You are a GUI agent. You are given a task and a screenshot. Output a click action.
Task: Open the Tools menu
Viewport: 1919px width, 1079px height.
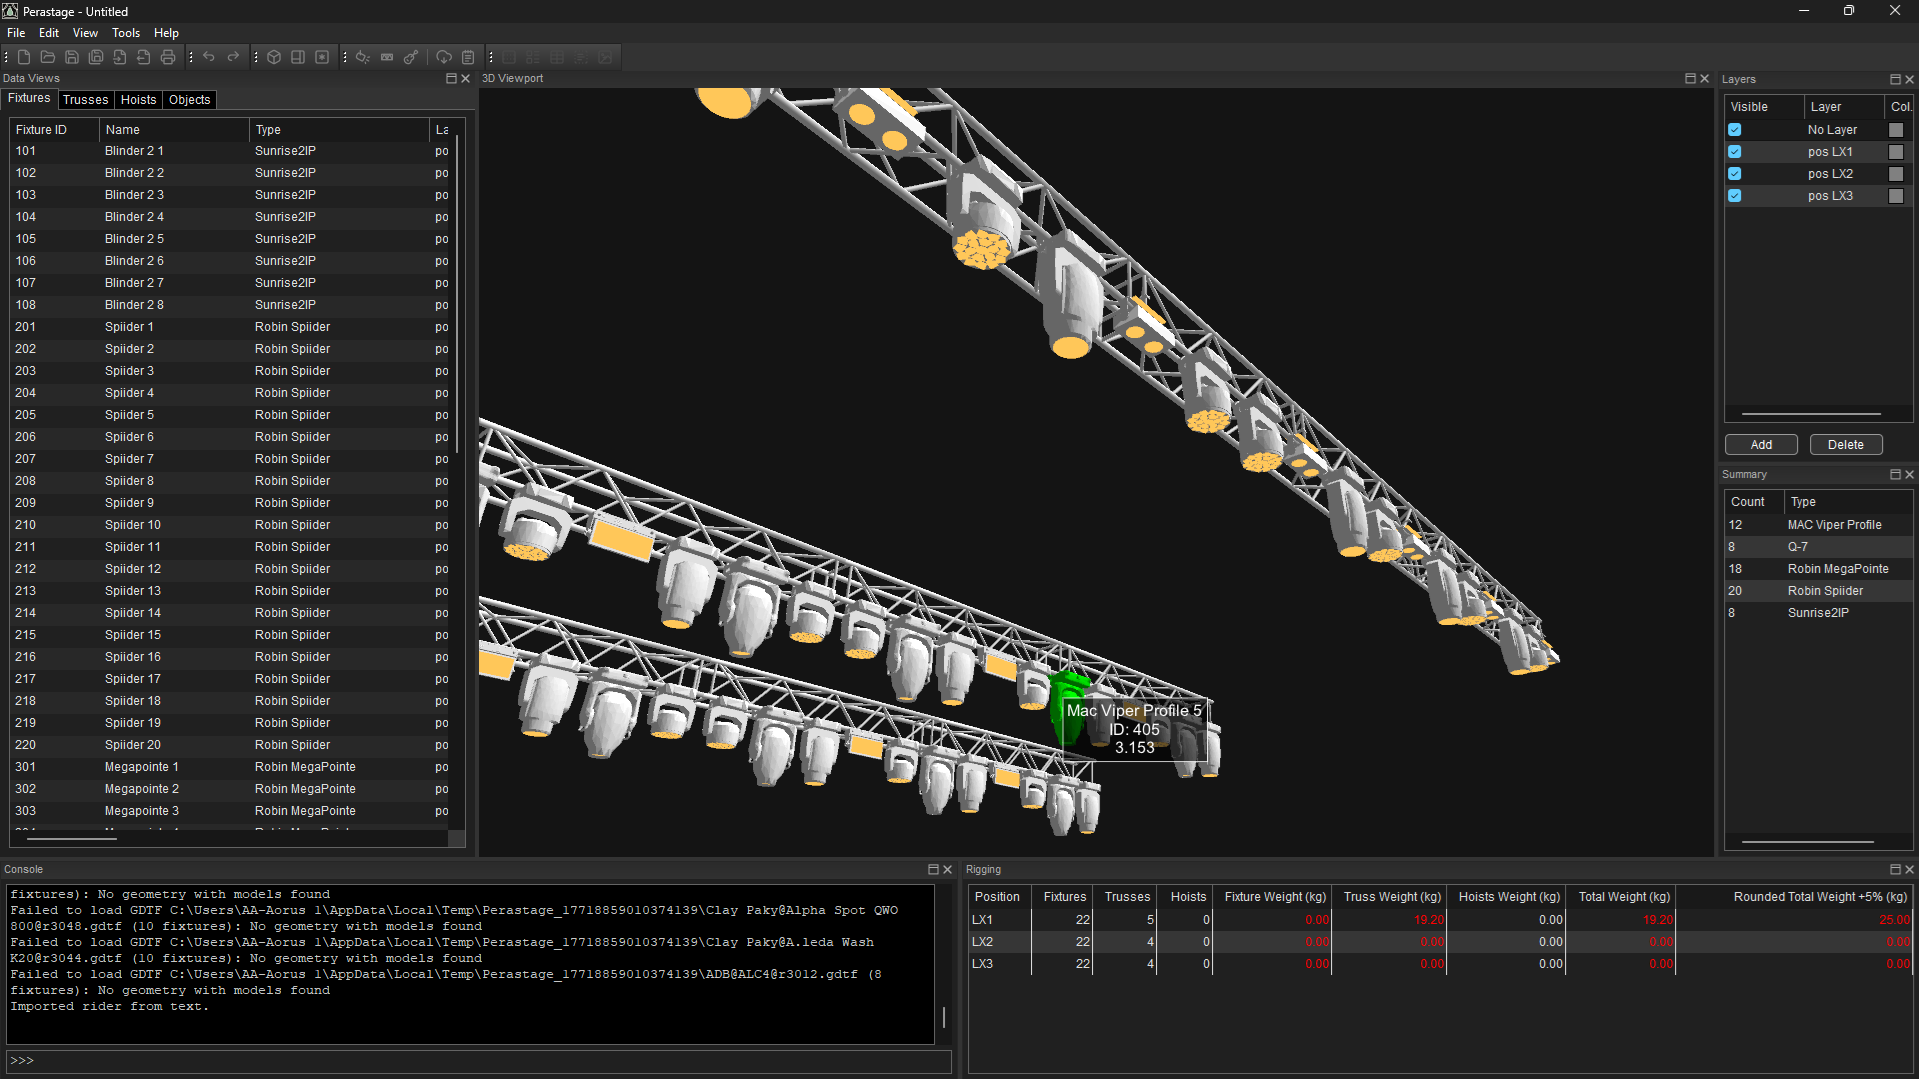tap(126, 33)
